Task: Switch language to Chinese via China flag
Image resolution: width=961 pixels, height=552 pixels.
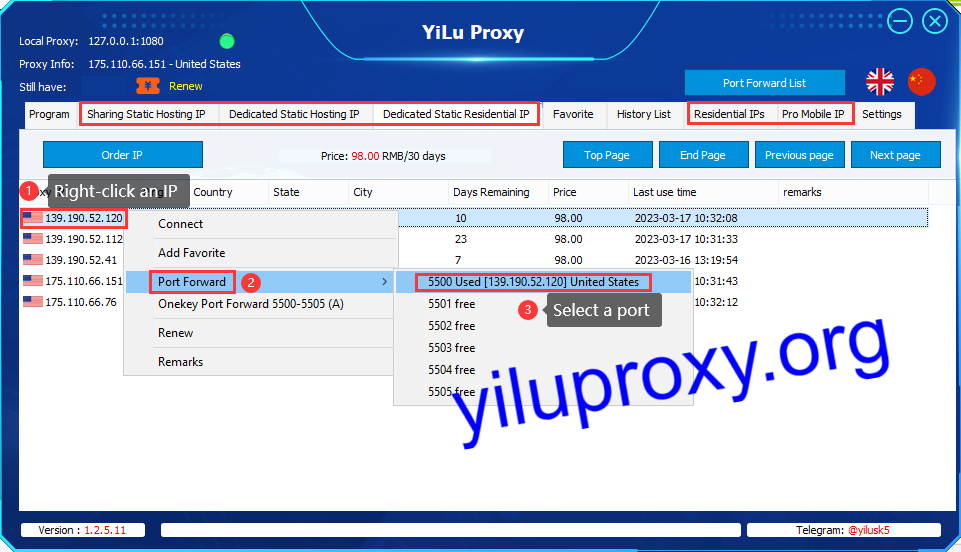Action: point(921,82)
